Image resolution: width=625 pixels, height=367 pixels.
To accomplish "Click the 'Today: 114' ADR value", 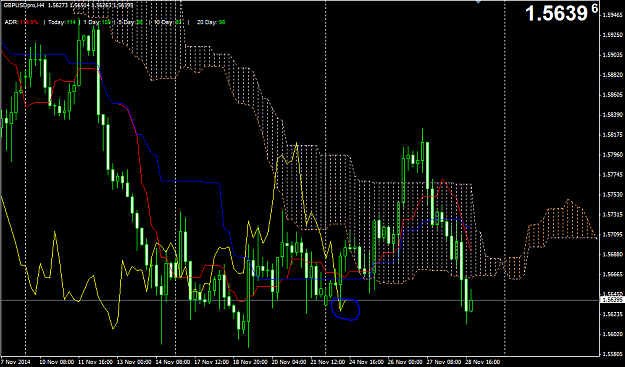I will coord(62,22).
